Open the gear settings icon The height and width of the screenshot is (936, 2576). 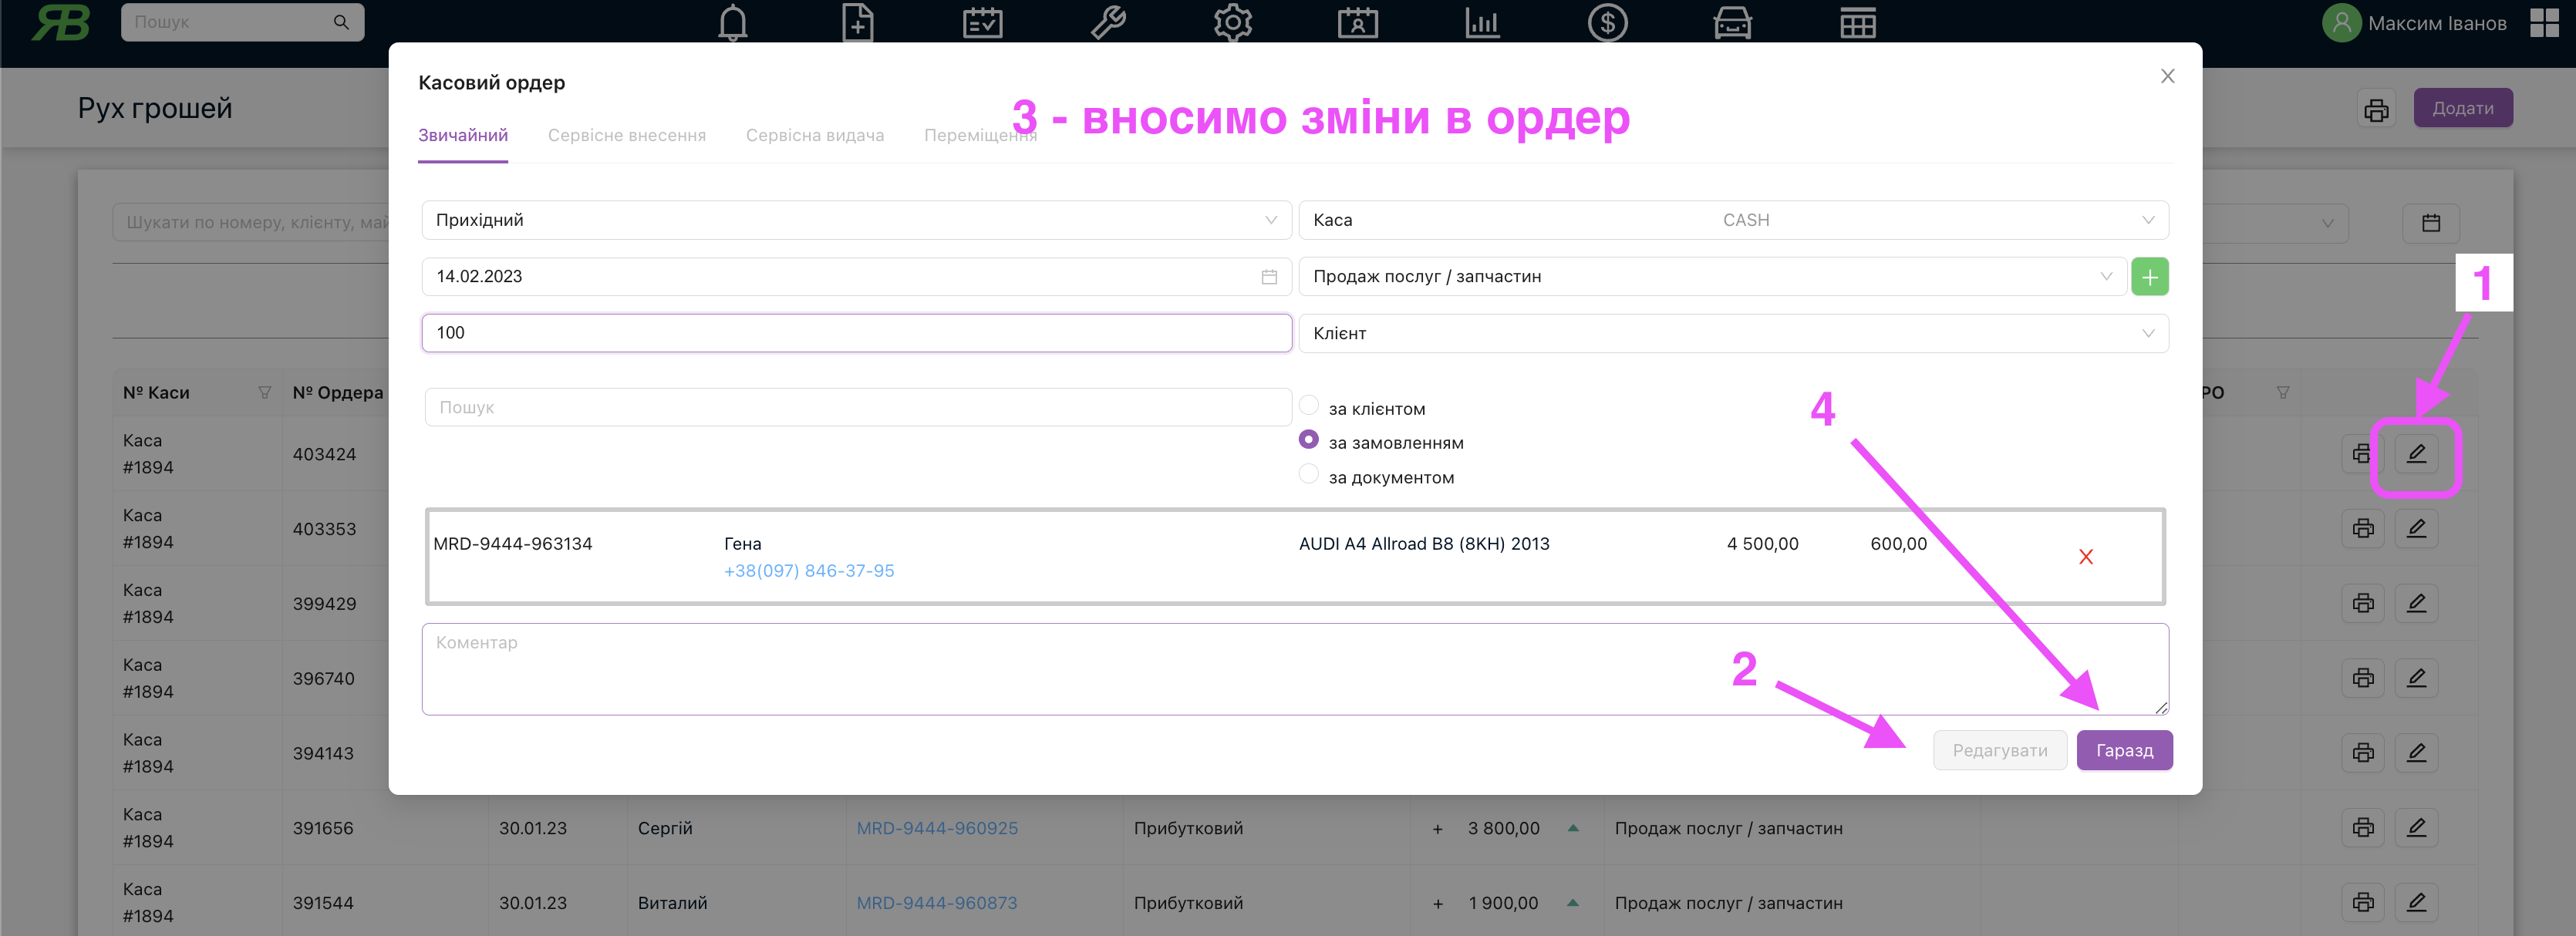tap(1232, 22)
